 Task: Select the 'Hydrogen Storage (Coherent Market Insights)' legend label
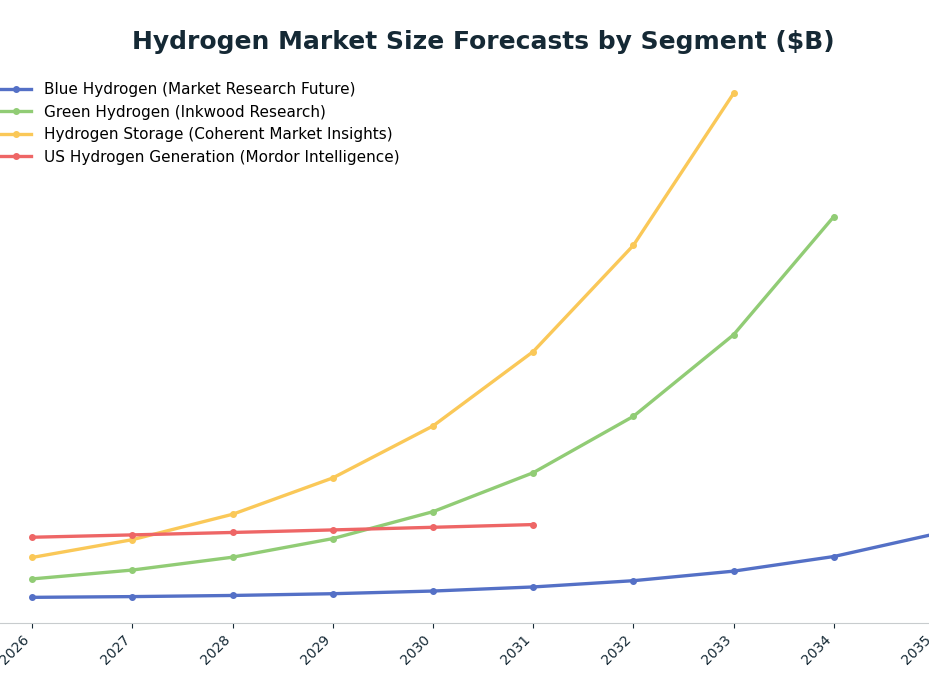[218, 134]
